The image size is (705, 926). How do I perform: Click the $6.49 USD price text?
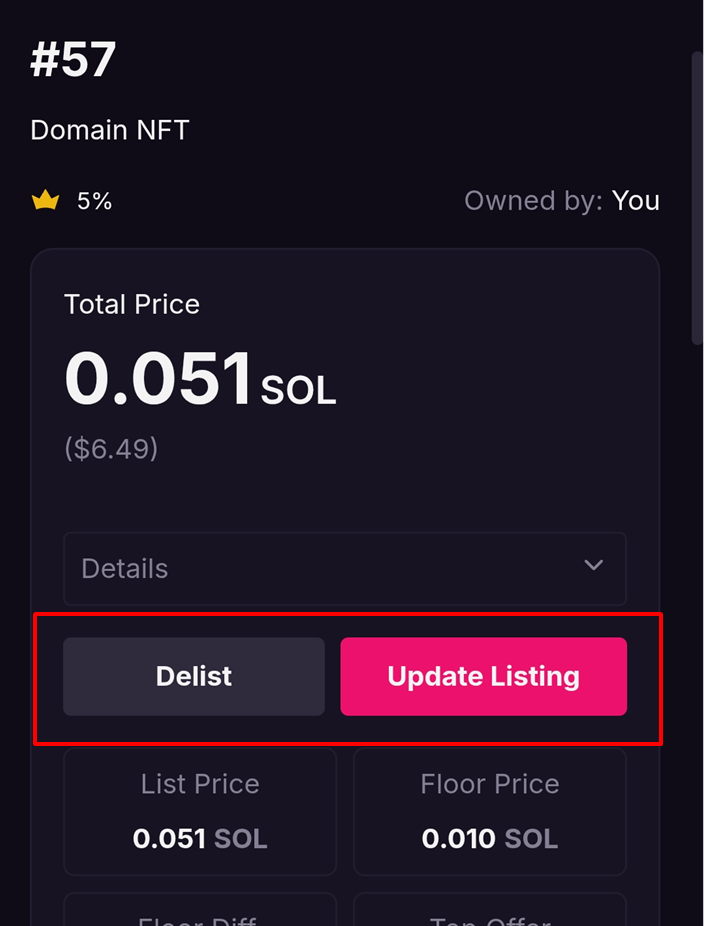111,448
